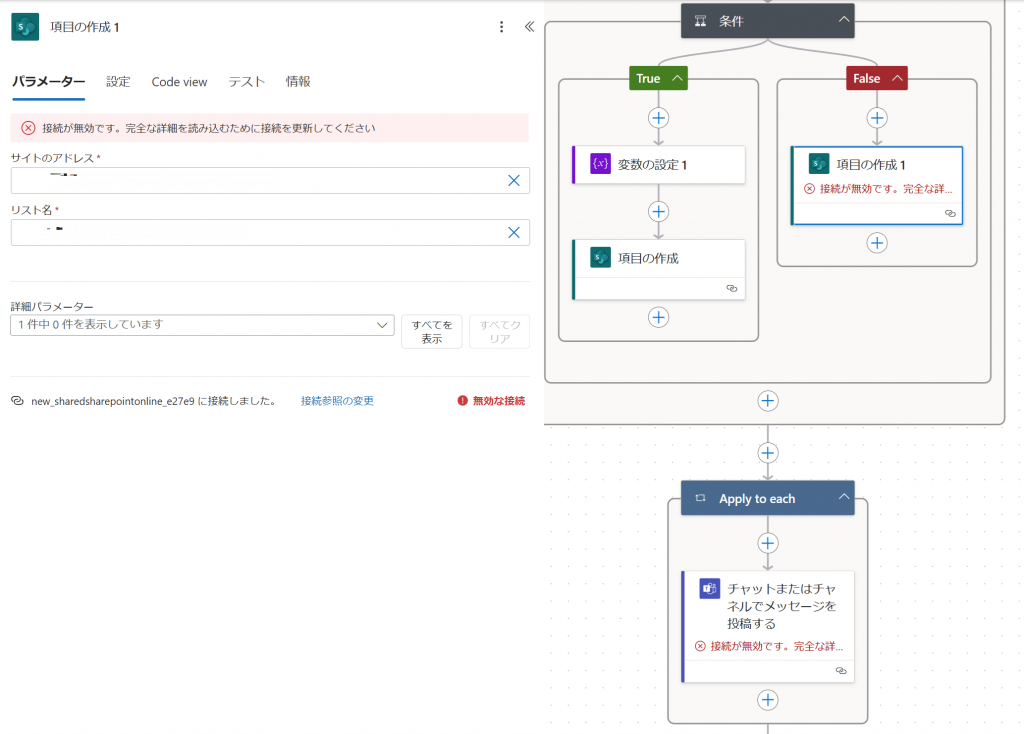Image resolution: width=1024 pixels, height=734 pixels.
Task: Collapse the True branch
Action: [x=678, y=78]
